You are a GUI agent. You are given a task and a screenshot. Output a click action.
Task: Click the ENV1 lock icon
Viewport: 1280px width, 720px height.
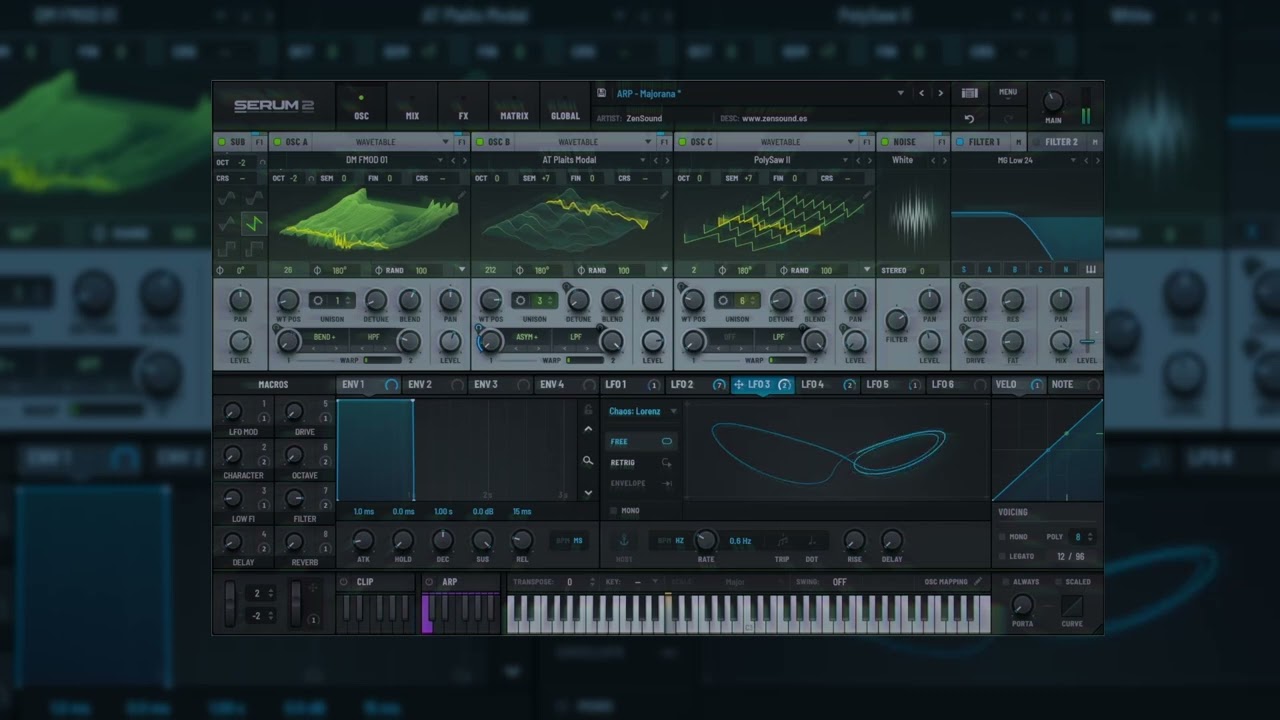(x=588, y=409)
